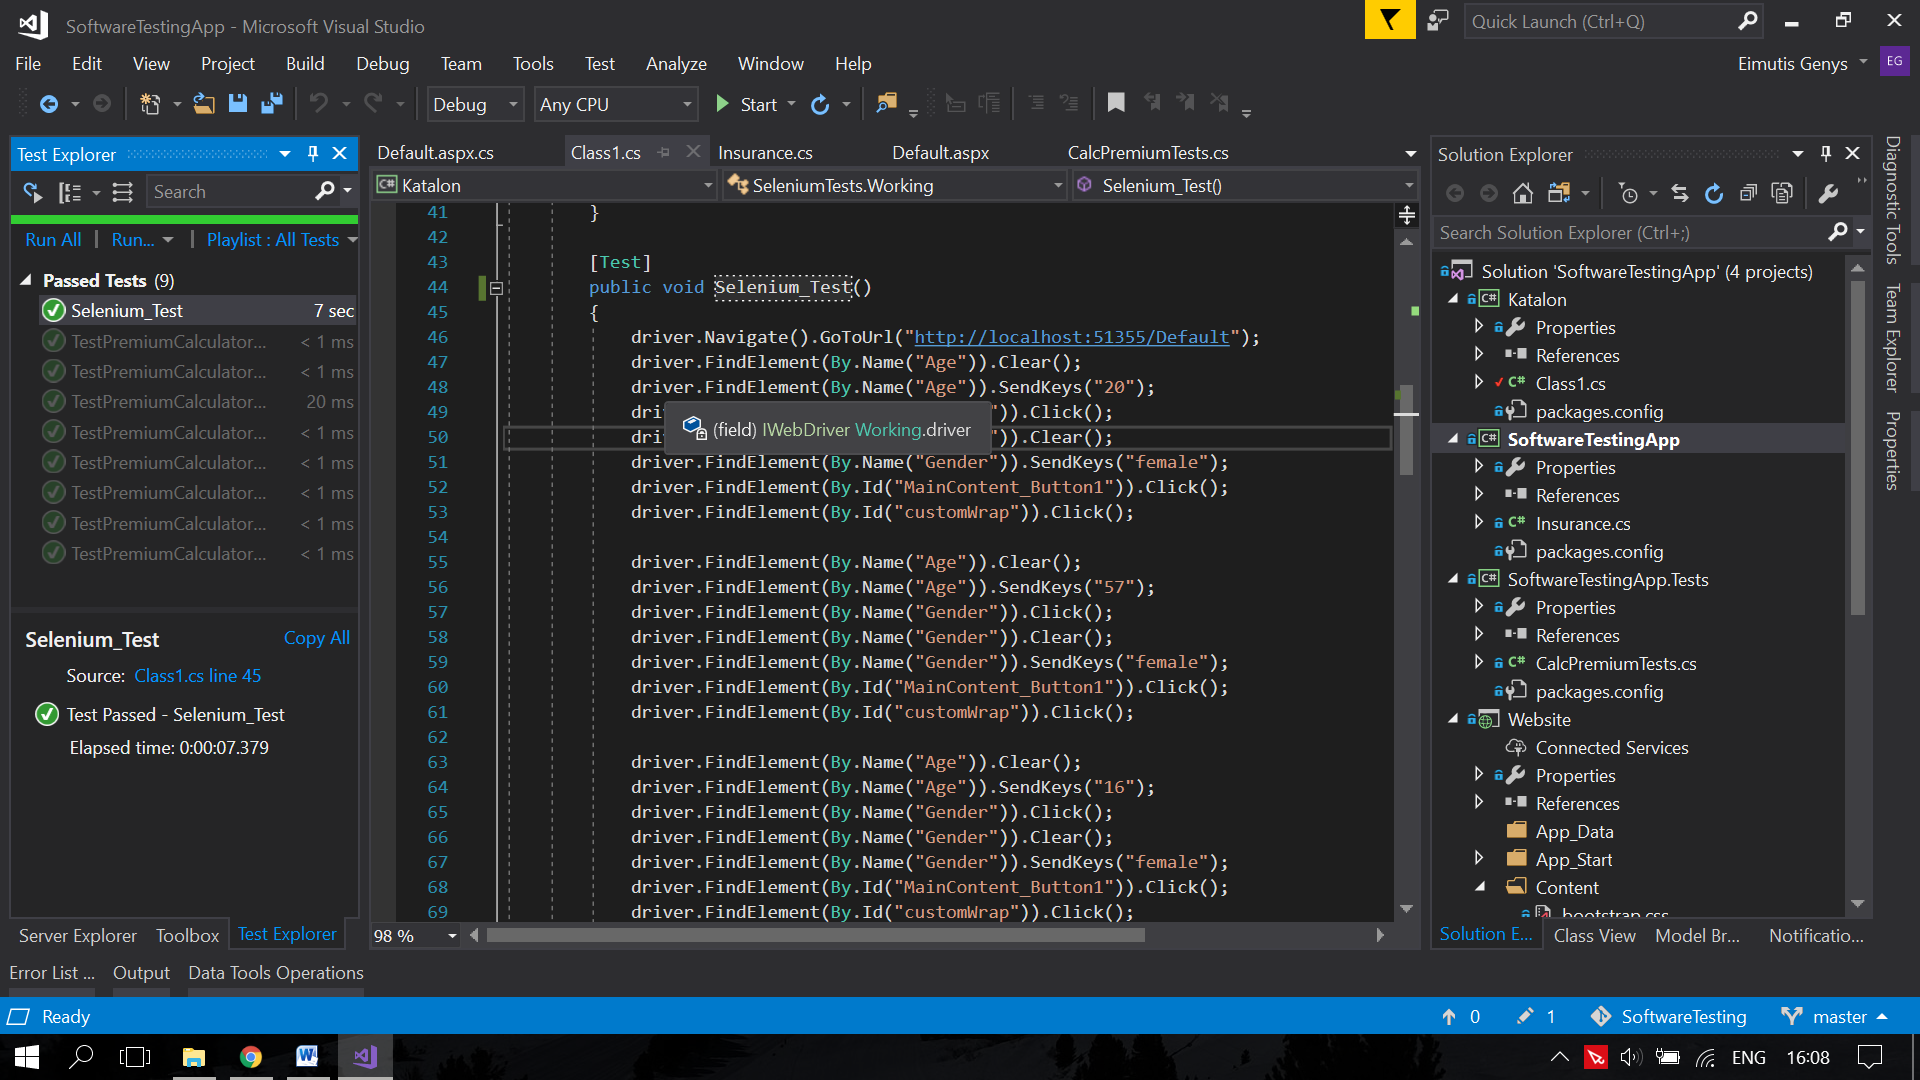1920x1080 pixels.
Task: Open the Error List tab
Action: (x=52, y=973)
